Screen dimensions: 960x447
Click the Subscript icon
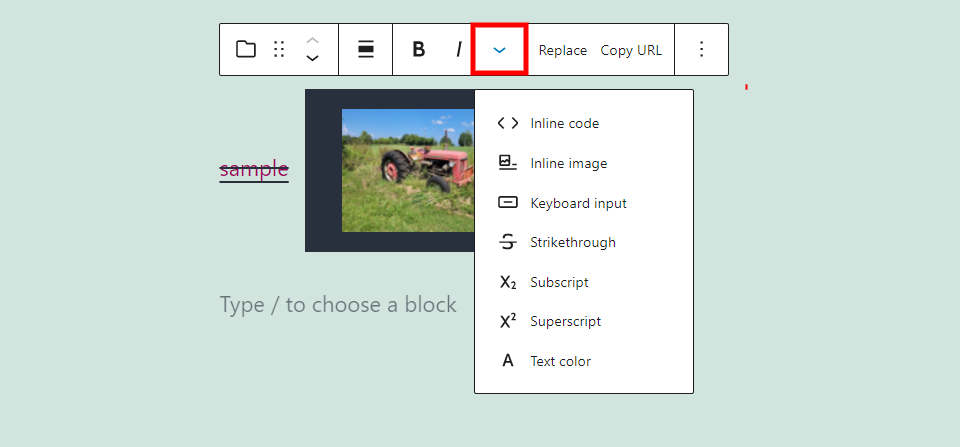[508, 282]
